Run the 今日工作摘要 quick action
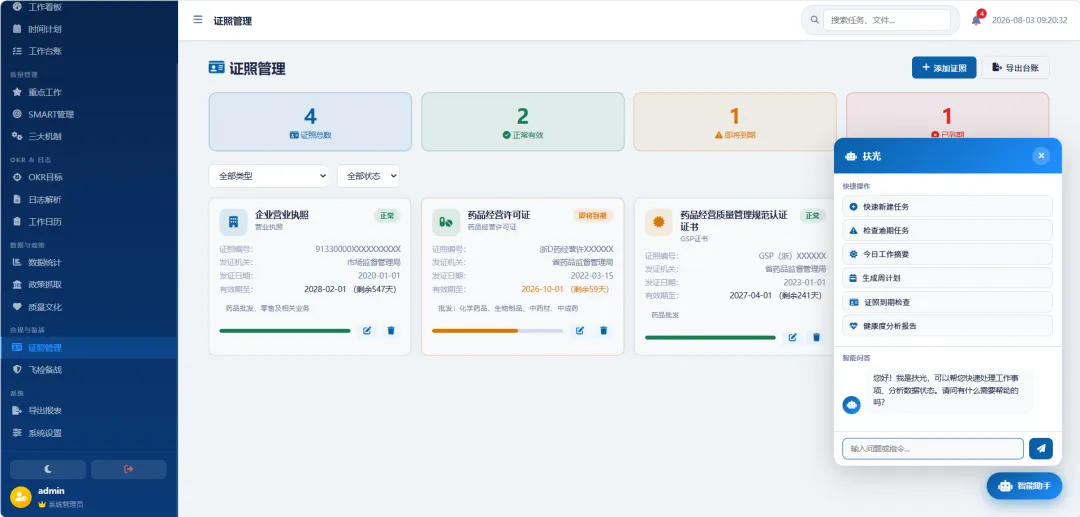Viewport: 1080px width, 517px height. coord(947,254)
